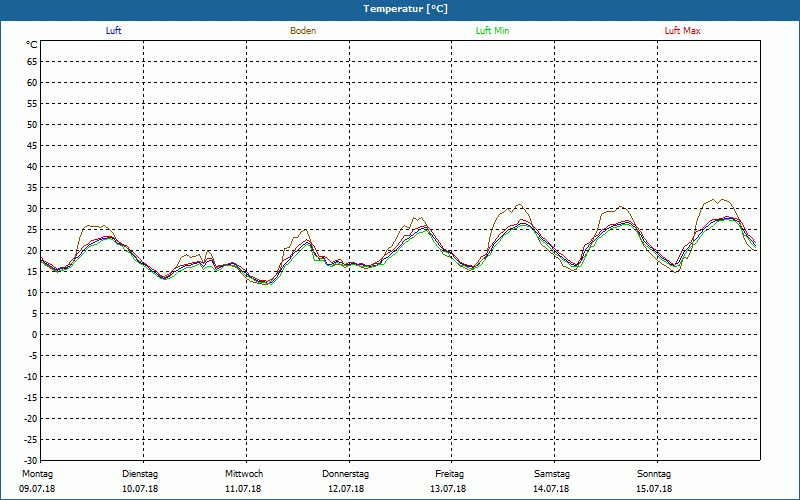Click the date 09.07.18
The height and width of the screenshot is (500, 800).
37,489
